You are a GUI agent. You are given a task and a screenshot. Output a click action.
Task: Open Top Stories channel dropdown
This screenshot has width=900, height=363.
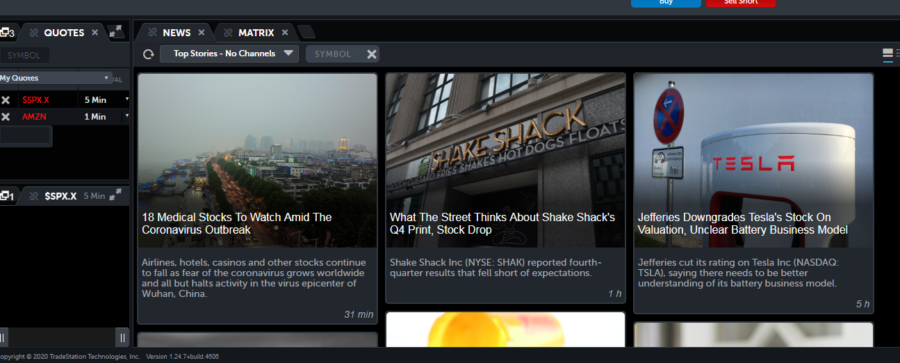(229, 54)
